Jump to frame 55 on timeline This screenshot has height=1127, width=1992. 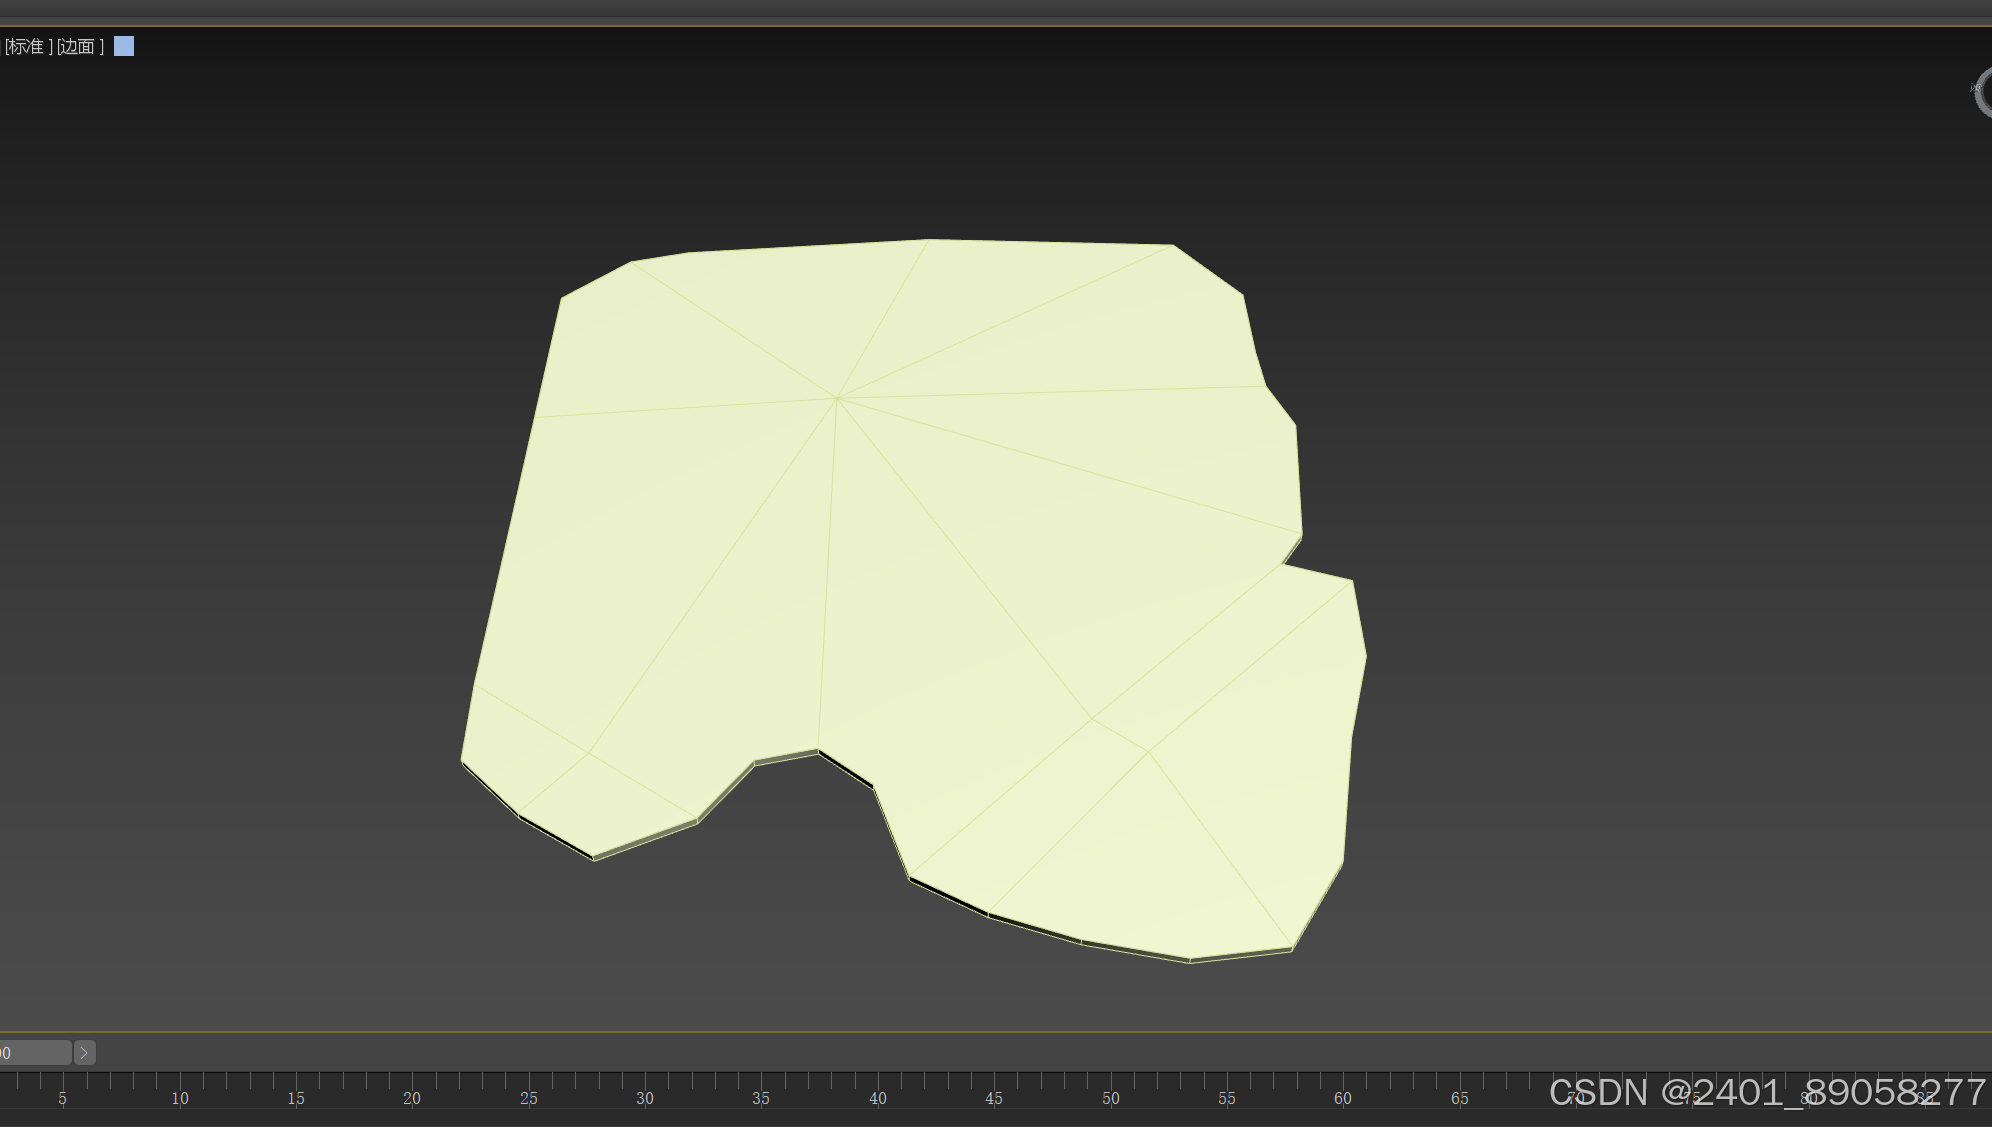[x=1226, y=1097]
